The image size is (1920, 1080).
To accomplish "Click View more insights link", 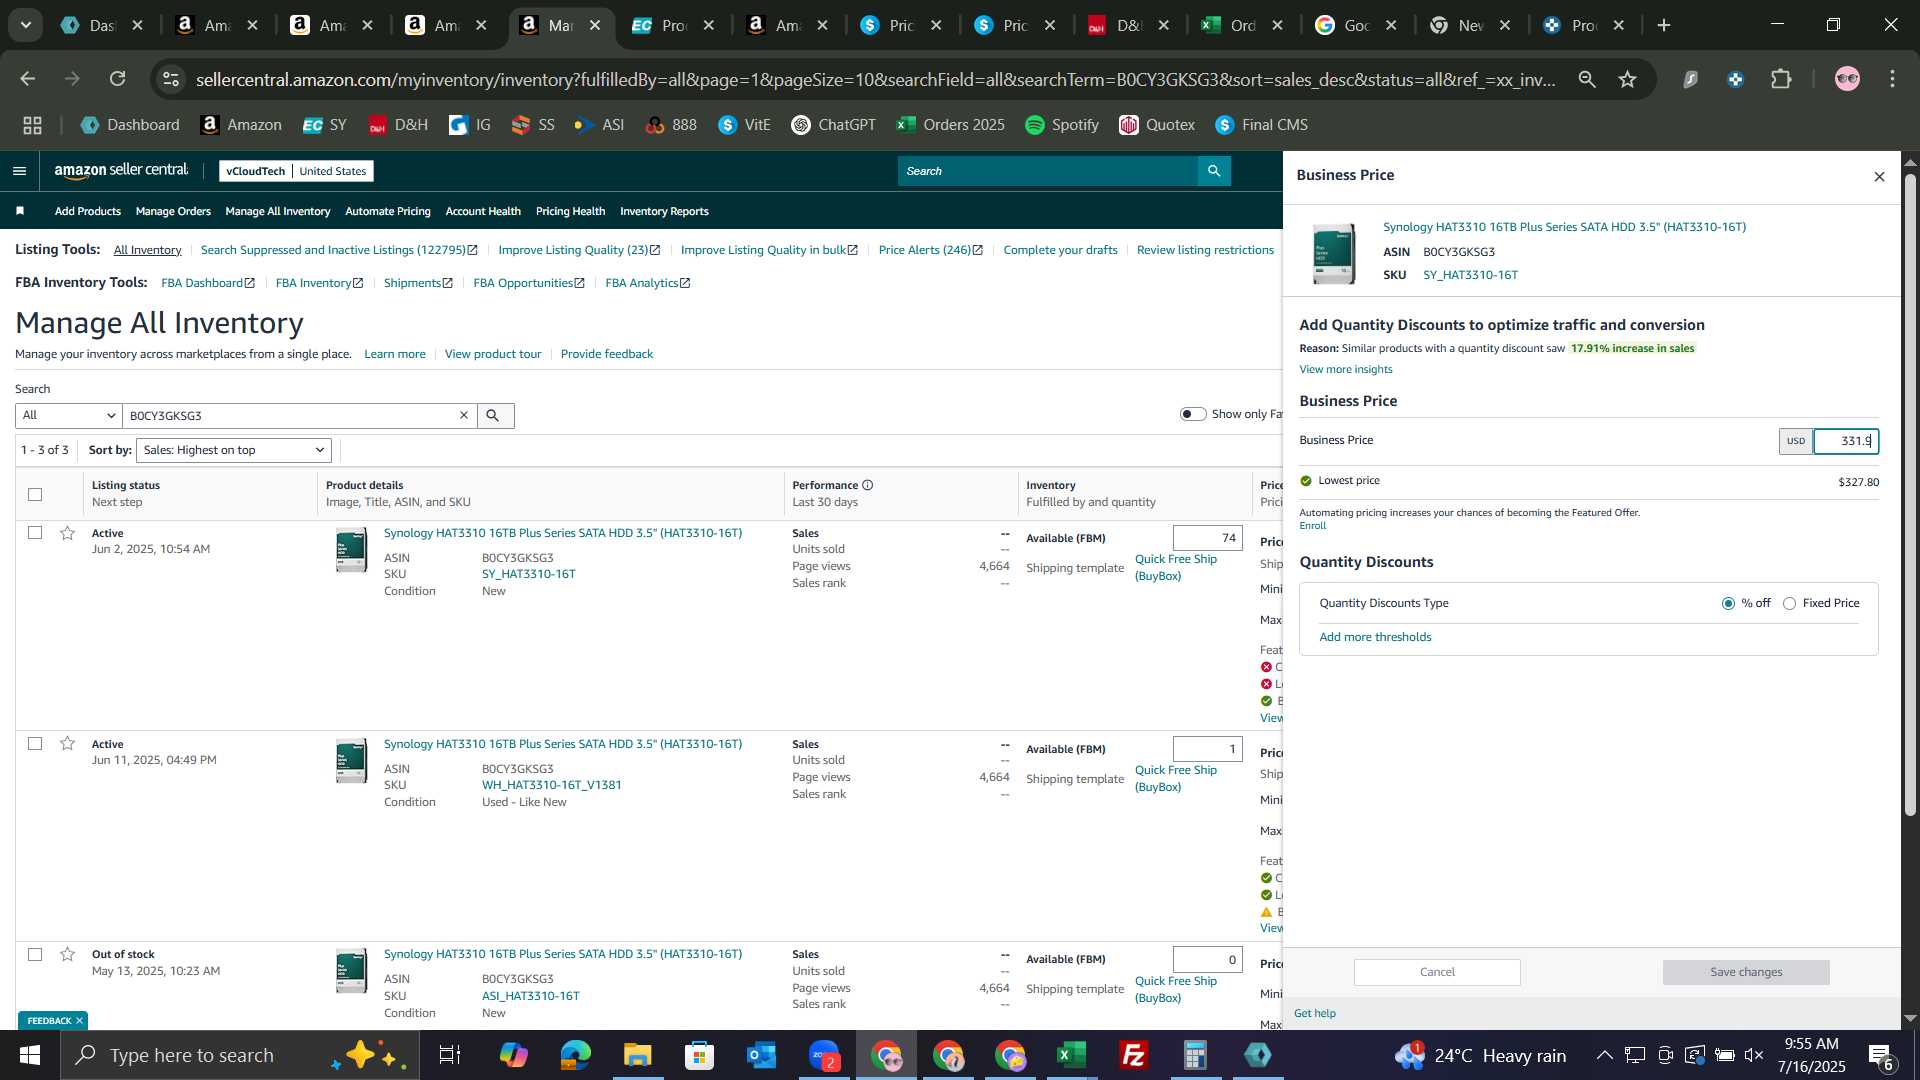I will coord(1345,370).
